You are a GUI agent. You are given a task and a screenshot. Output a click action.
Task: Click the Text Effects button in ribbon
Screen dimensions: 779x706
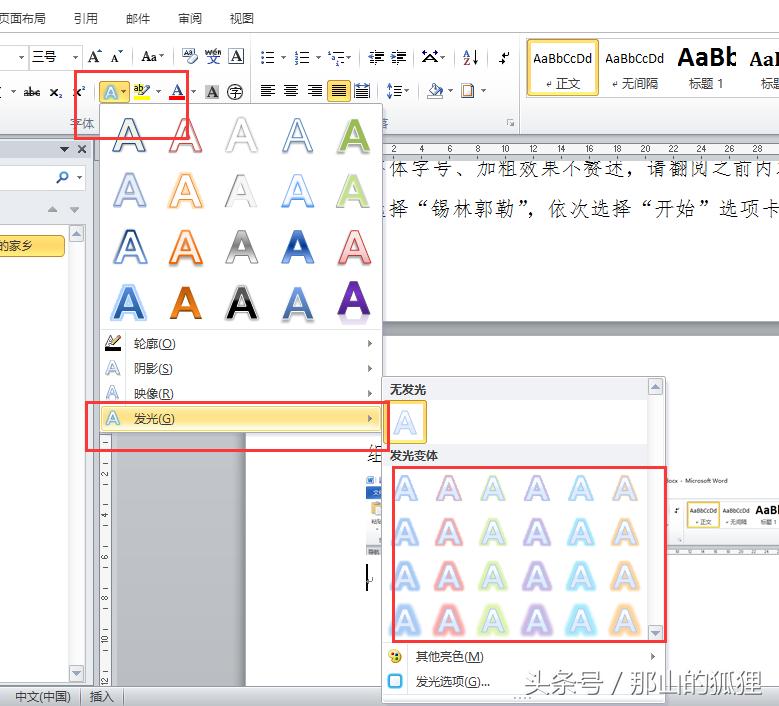point(110,92)
